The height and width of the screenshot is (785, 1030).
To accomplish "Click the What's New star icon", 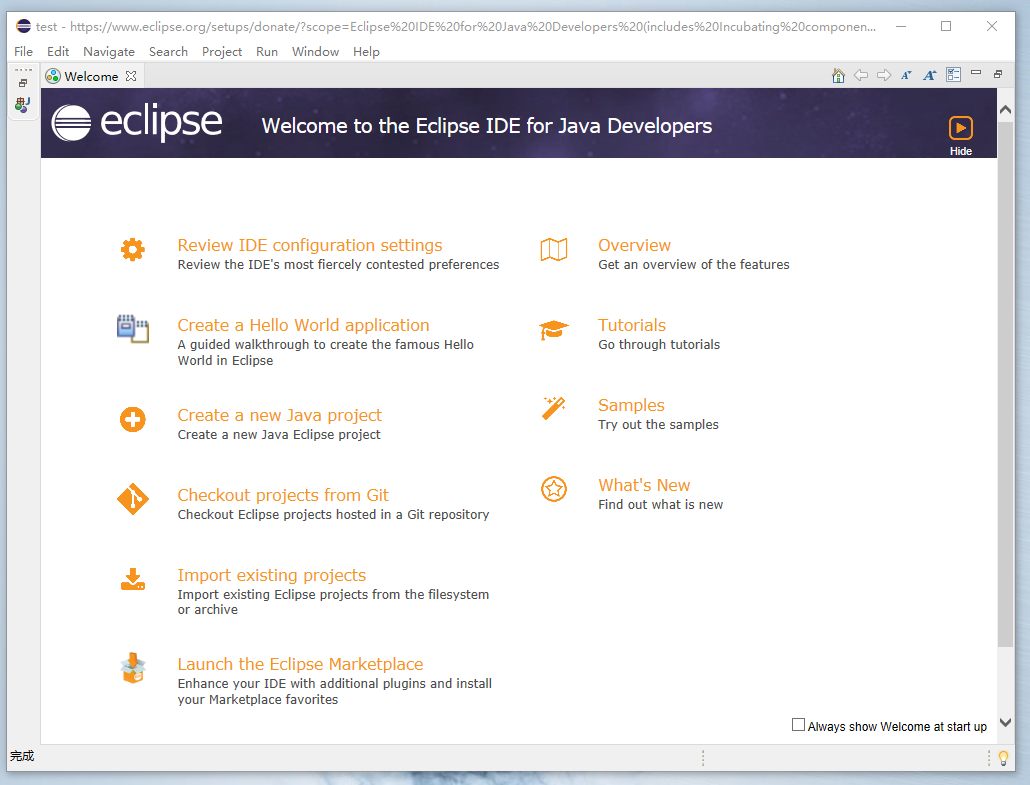I will tap(554, 489).
